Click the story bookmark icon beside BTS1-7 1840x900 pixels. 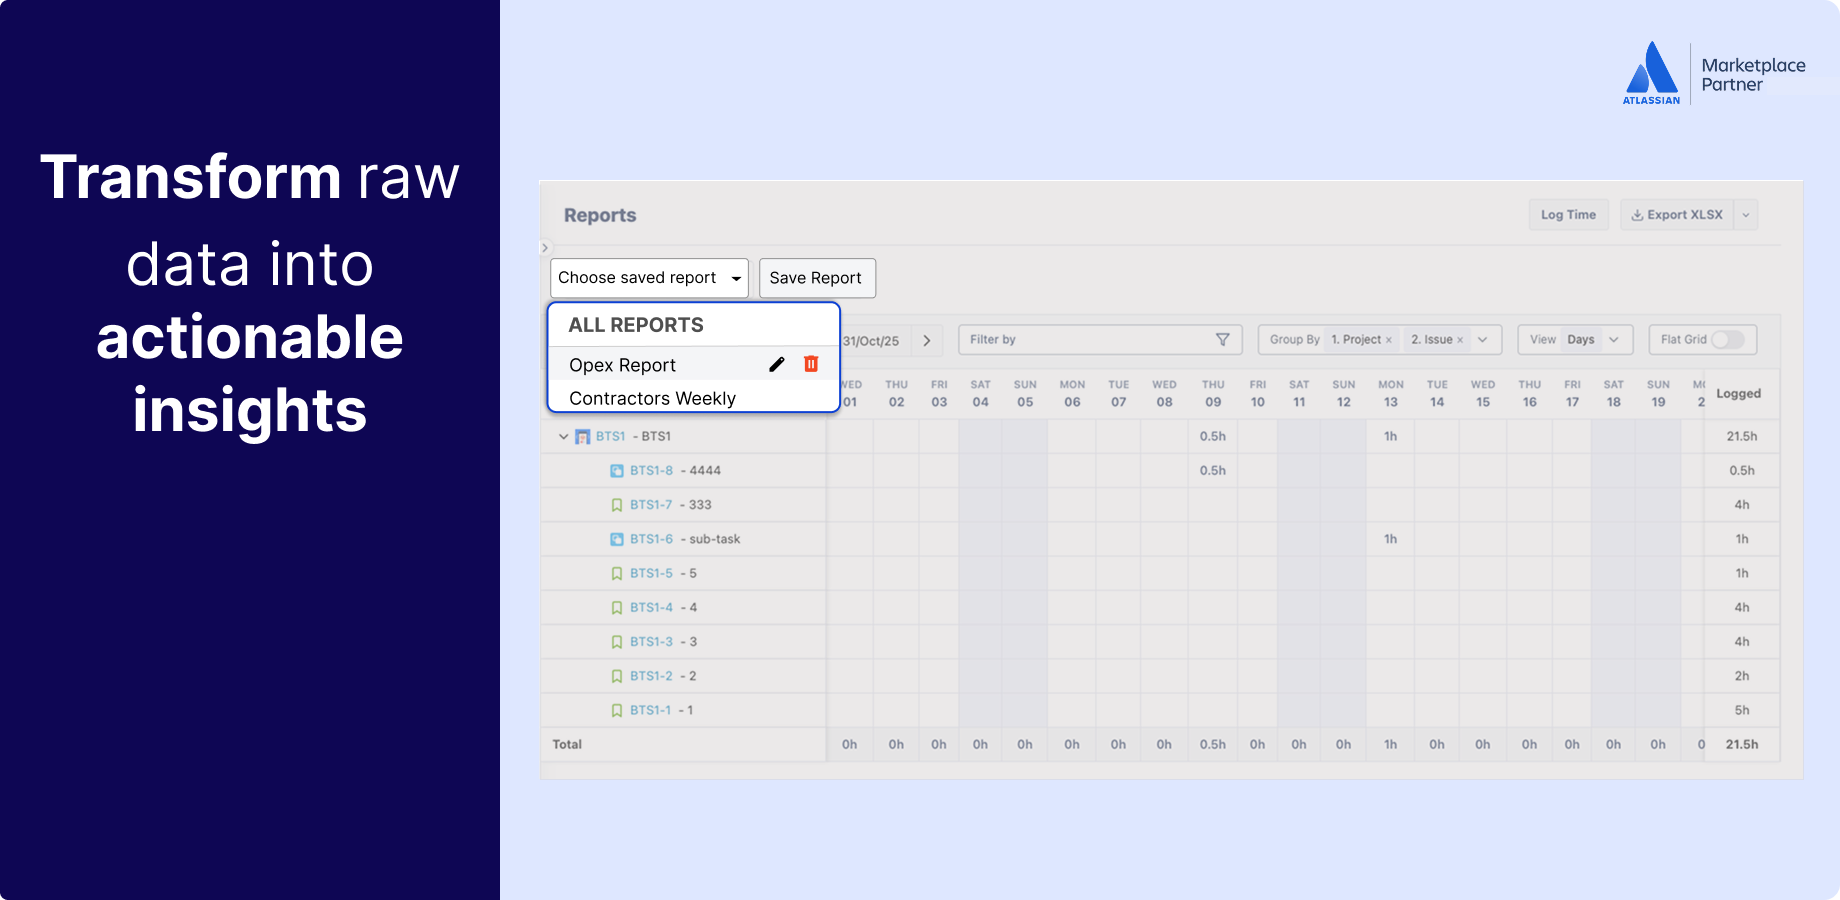point(616,504)
